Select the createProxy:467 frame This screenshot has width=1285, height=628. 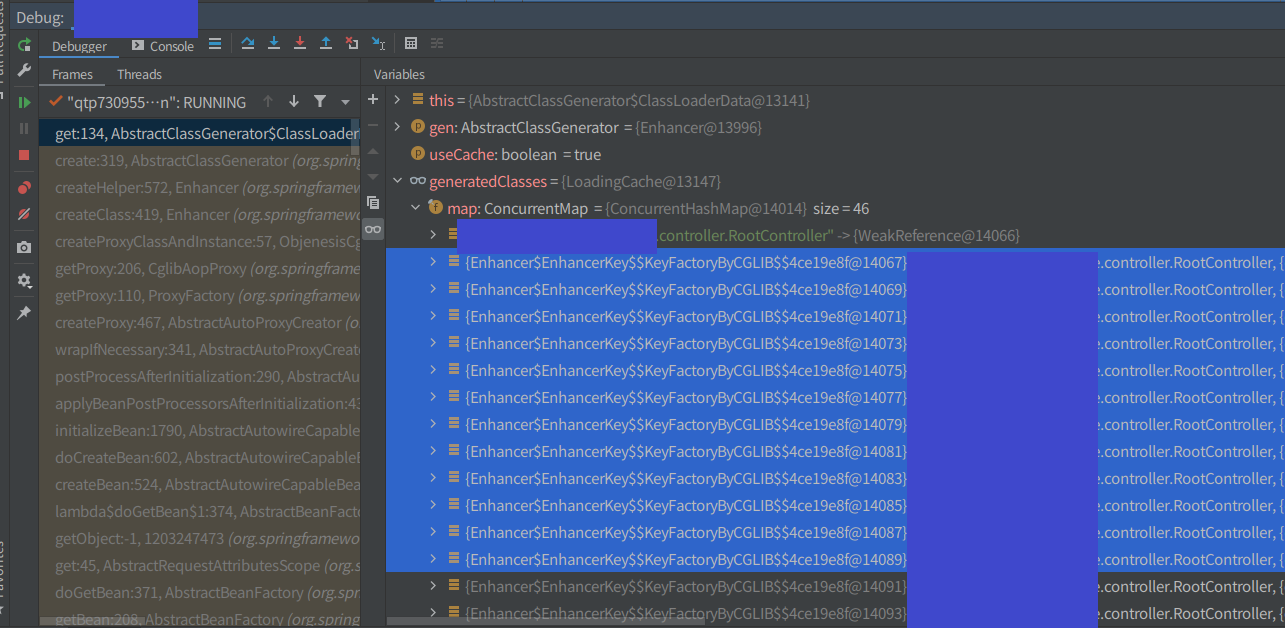click(x=199, y=323)
